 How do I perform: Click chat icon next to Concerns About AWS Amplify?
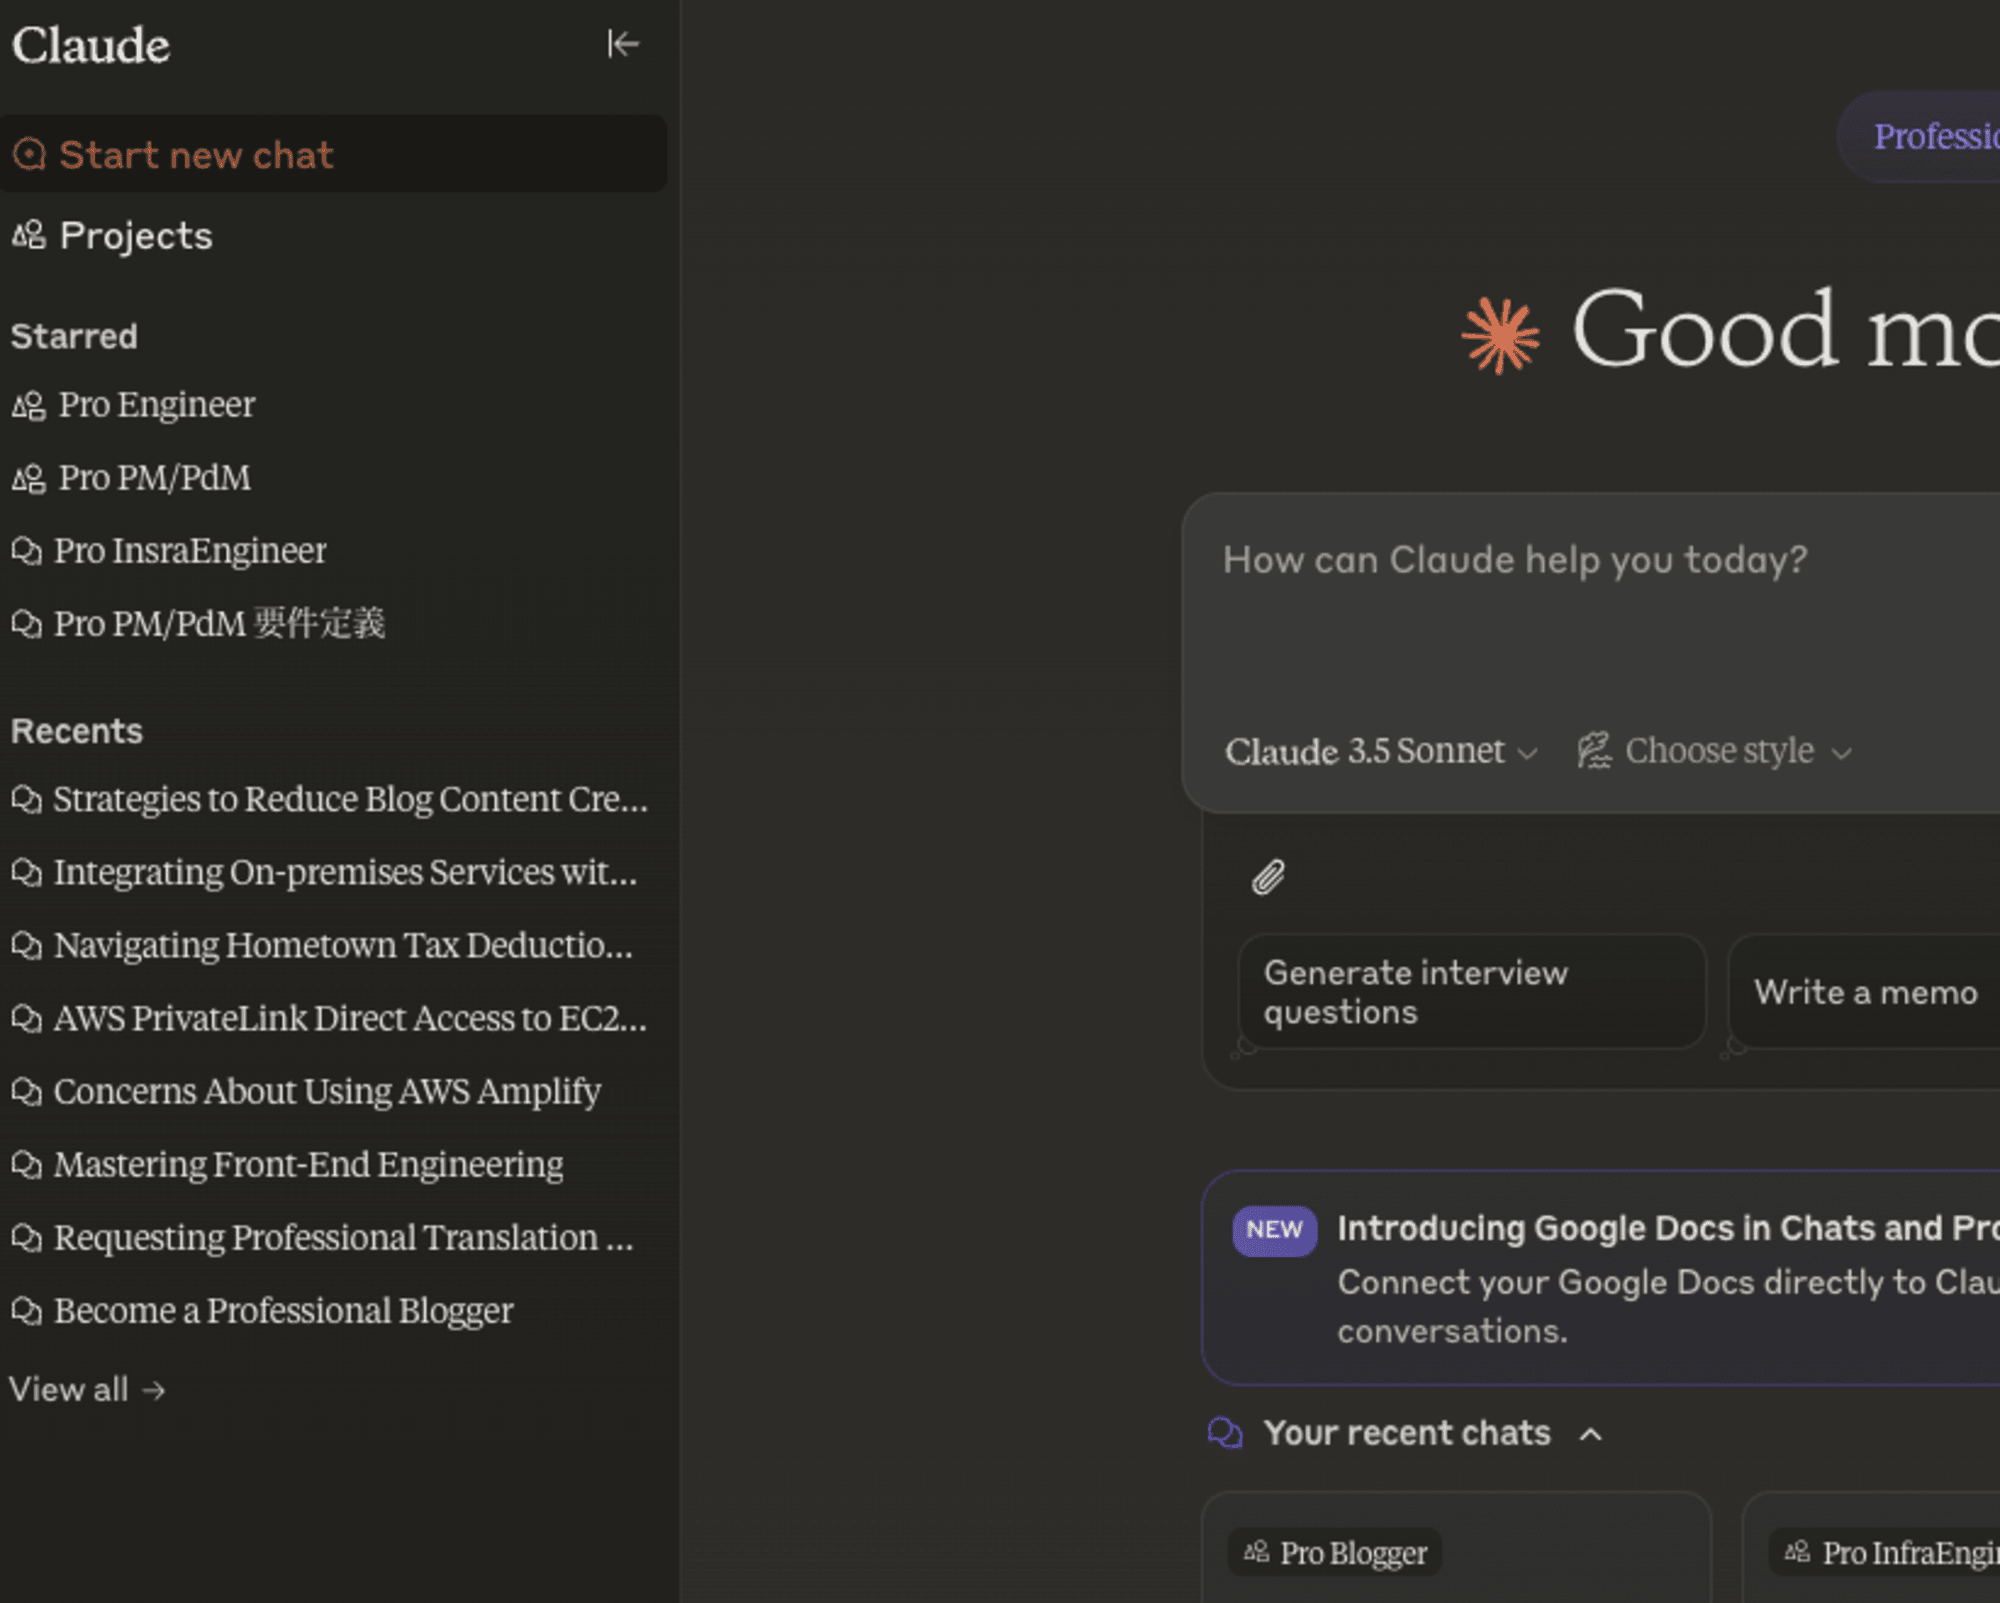point(27,1092)
